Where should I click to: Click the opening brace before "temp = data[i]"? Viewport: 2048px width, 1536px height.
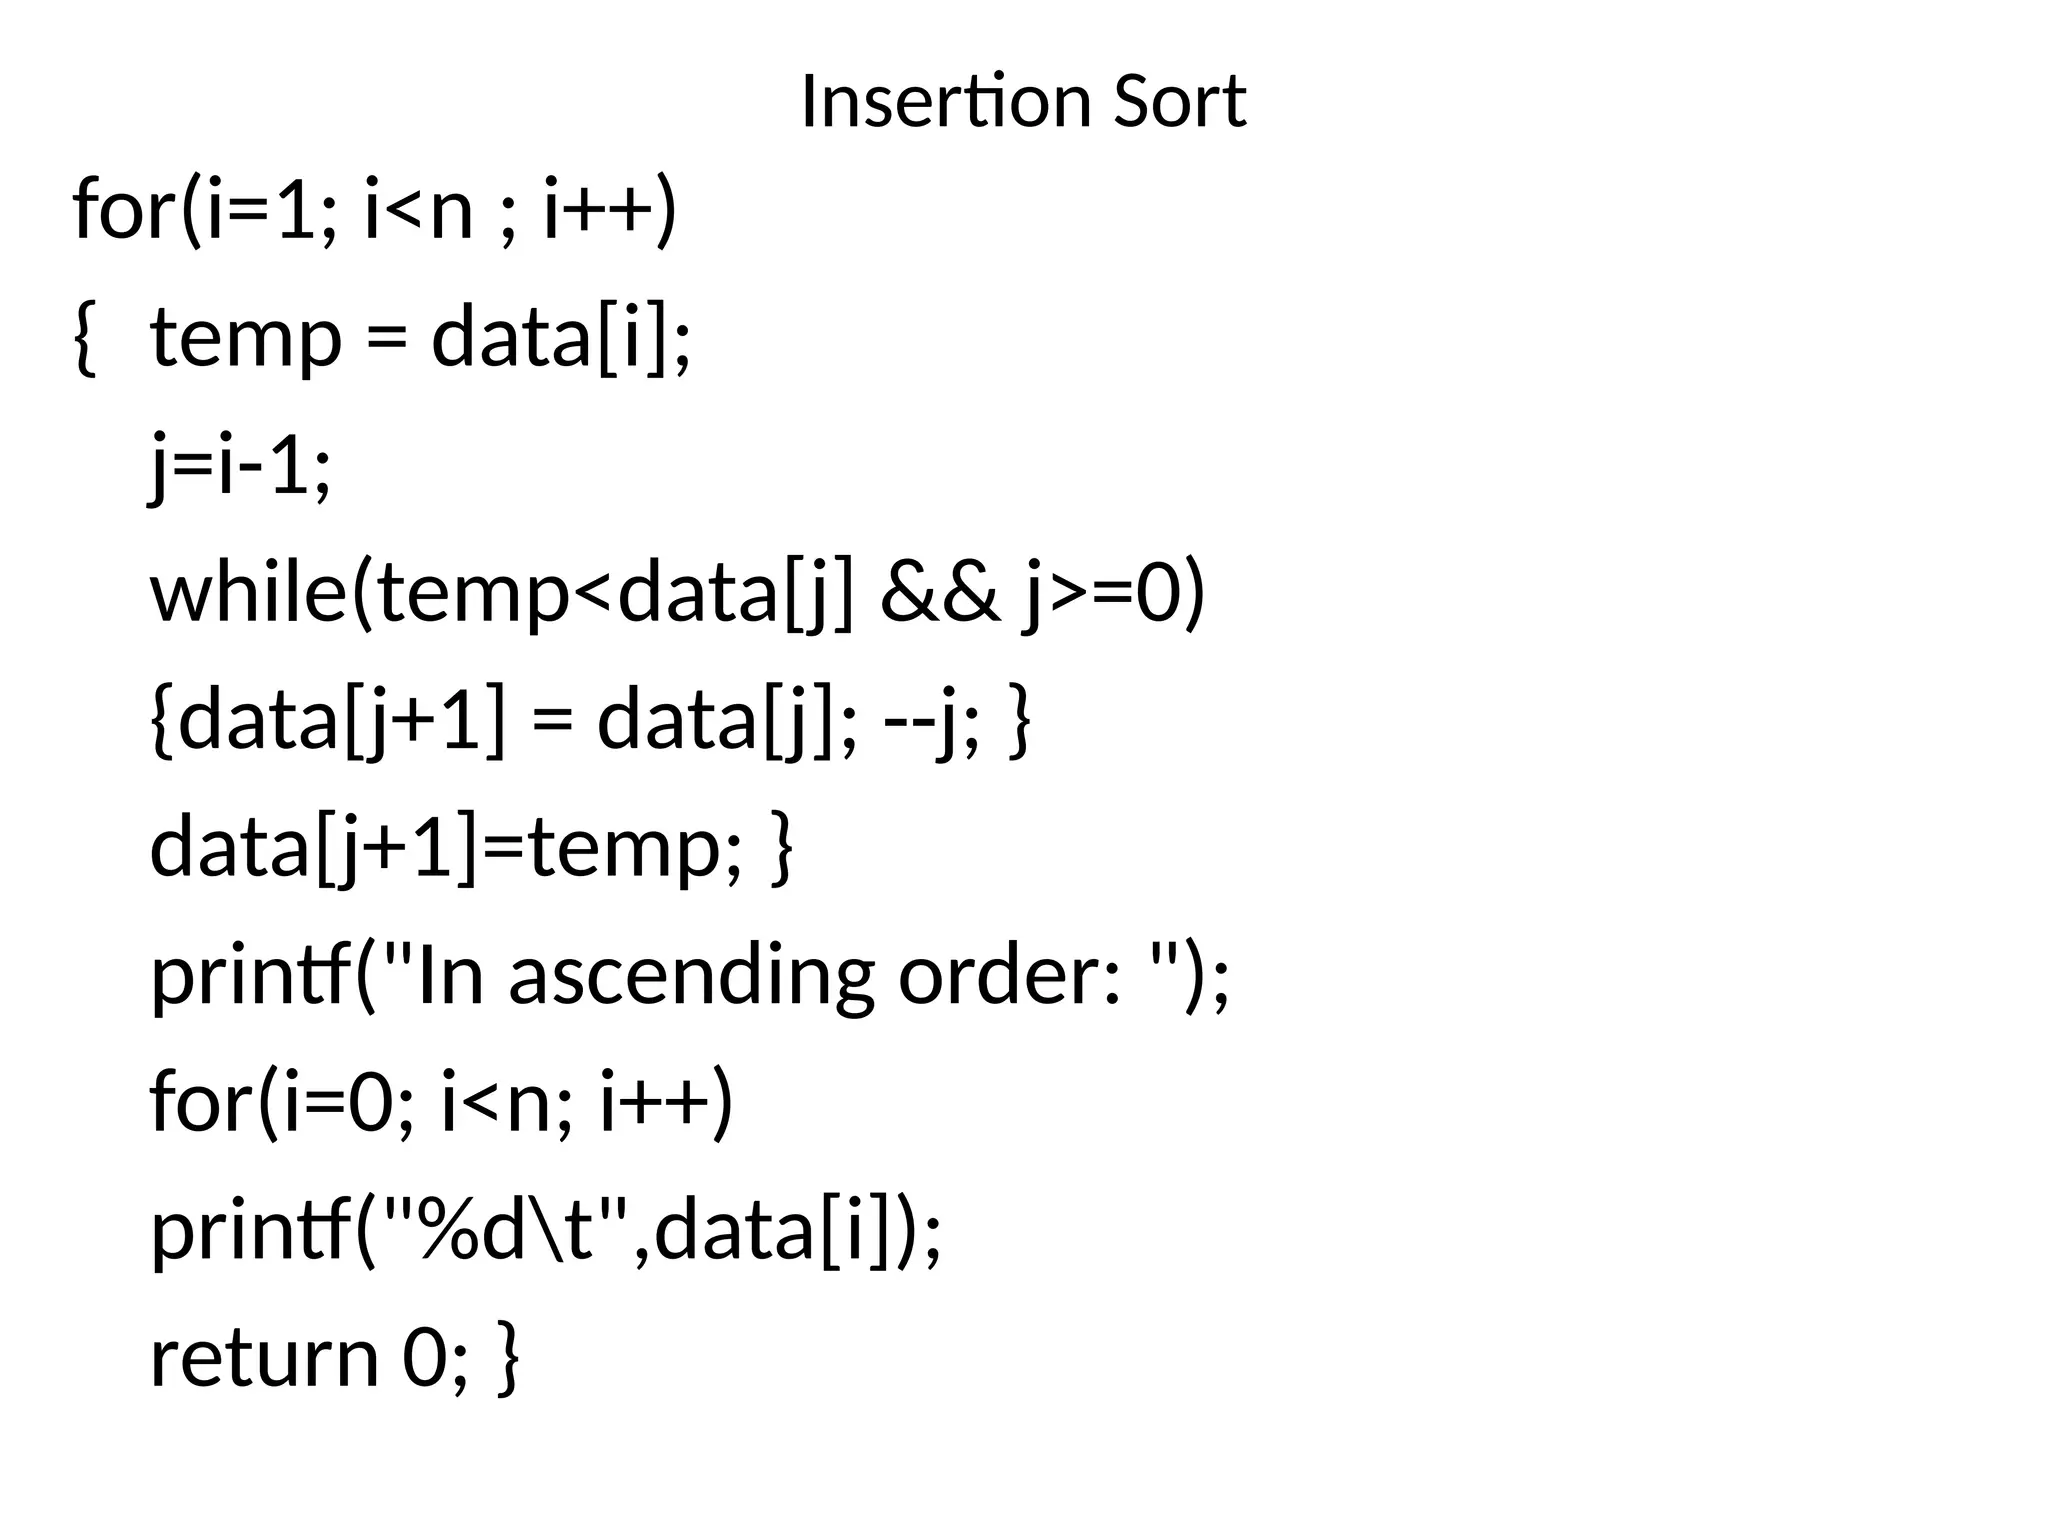86,338
